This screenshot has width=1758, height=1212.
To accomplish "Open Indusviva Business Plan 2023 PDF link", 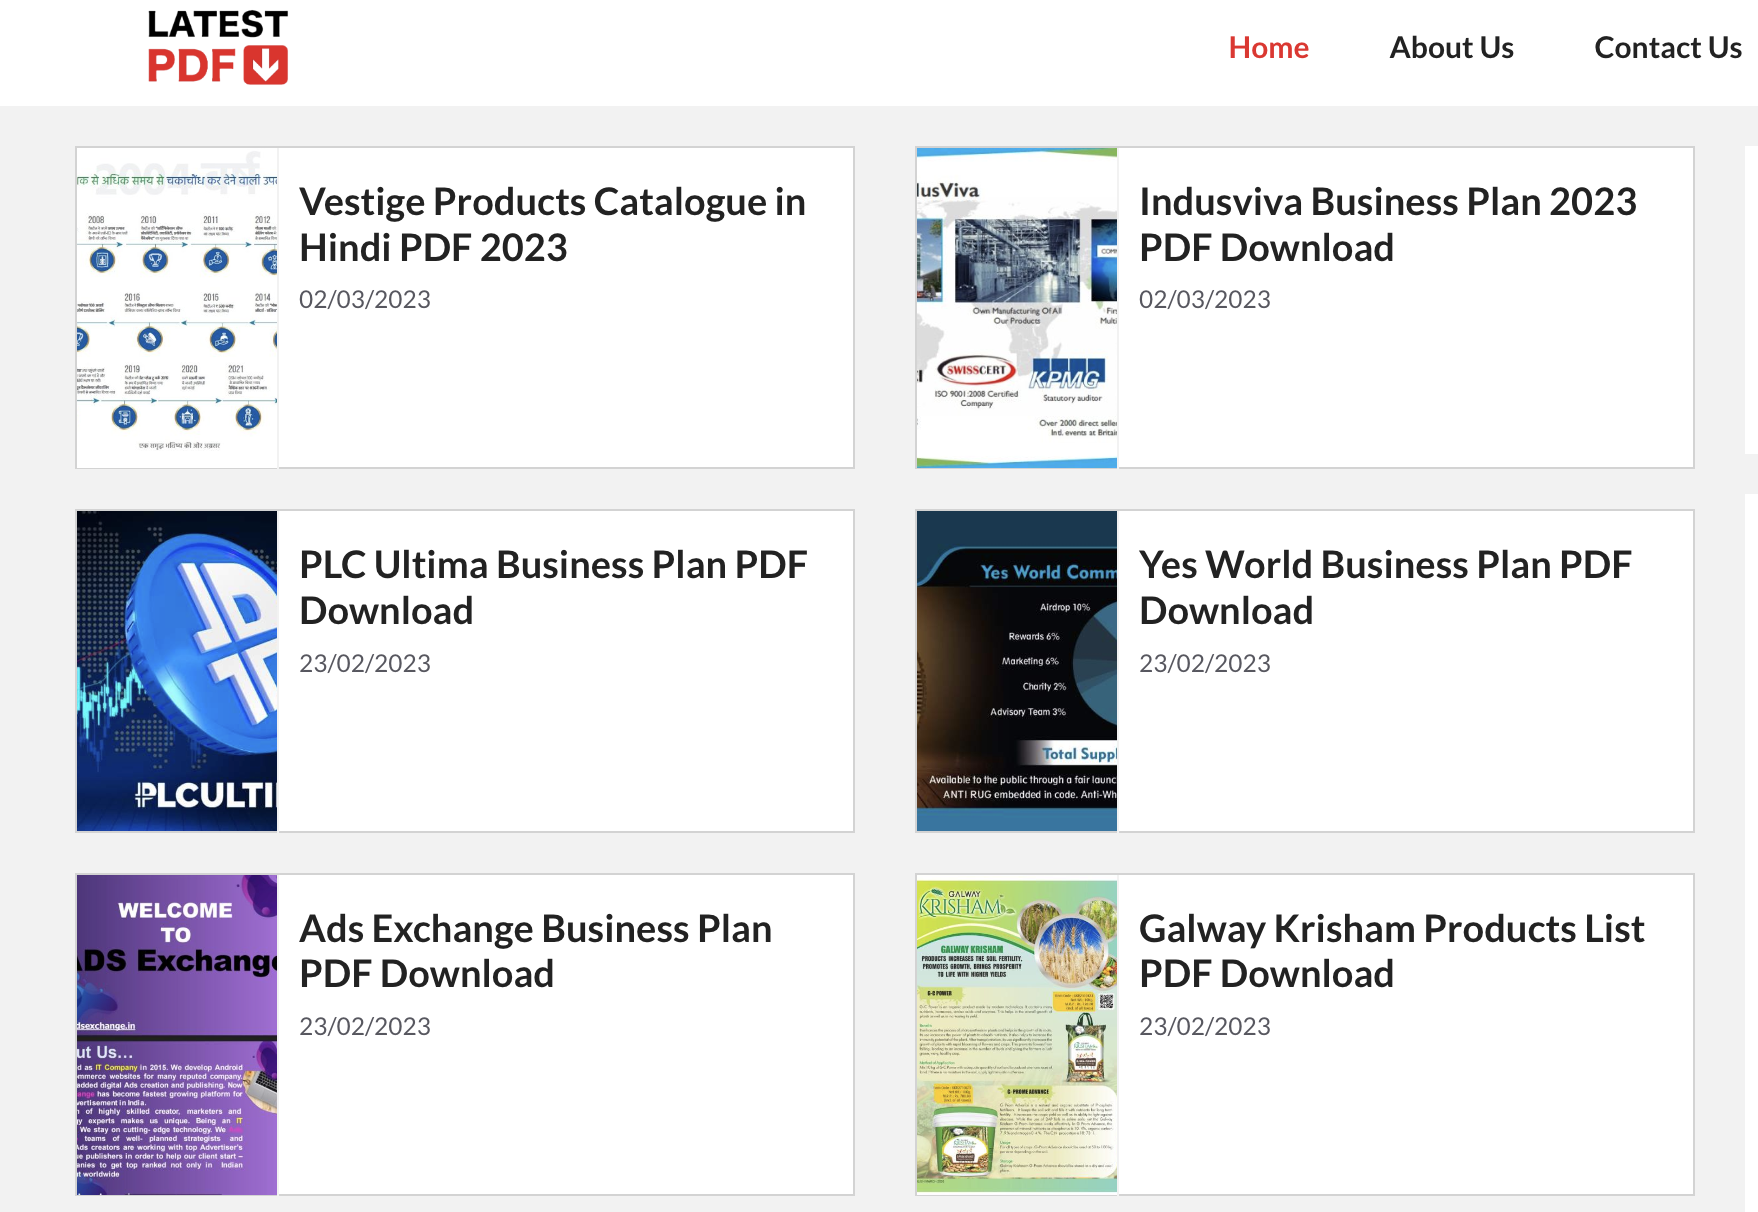I will point(1388,224).
